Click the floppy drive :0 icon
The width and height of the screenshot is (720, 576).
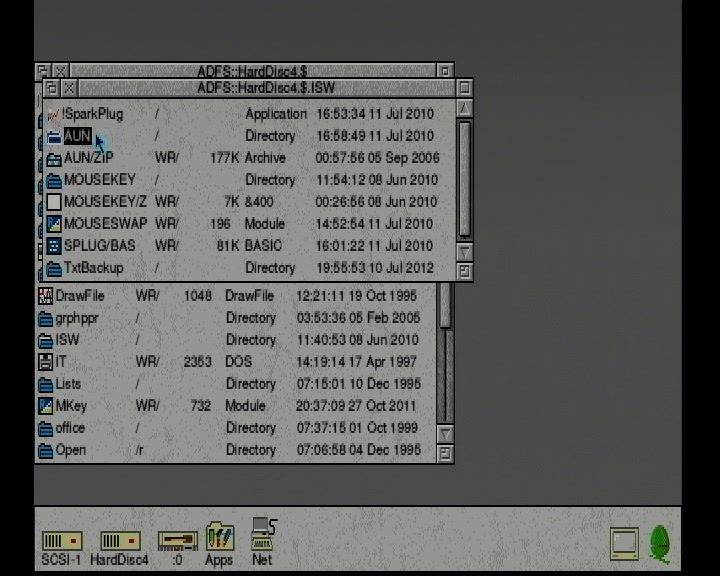pyautogui.click(x=178, y=541)
